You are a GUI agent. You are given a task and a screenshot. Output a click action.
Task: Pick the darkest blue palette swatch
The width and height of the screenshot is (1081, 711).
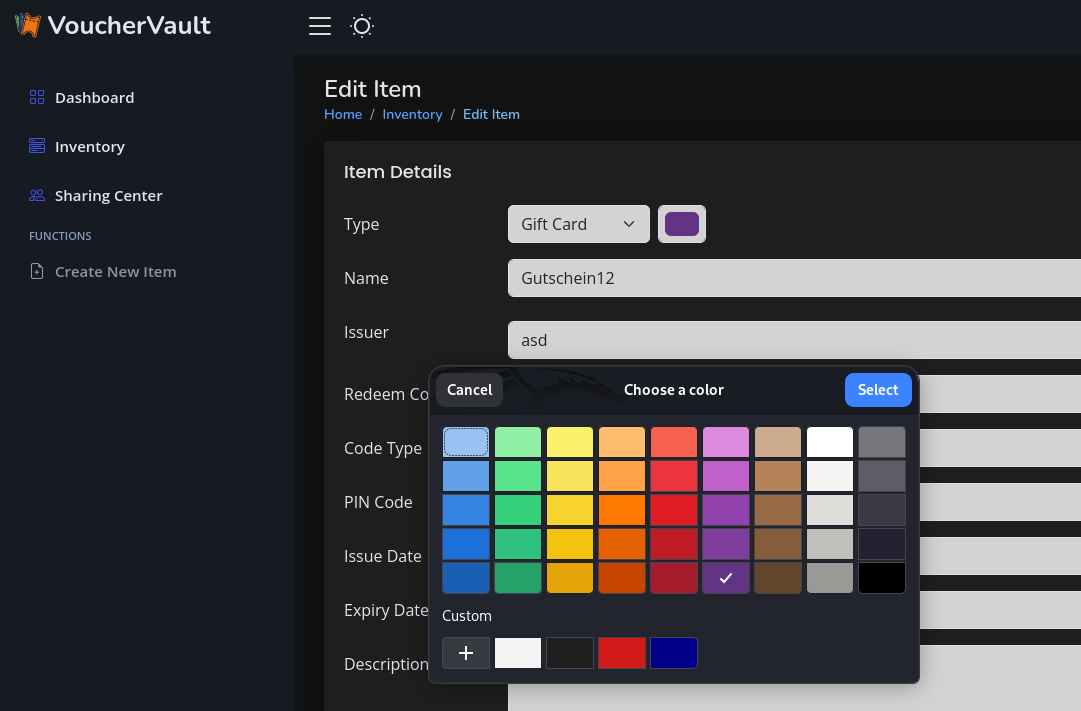466,578
